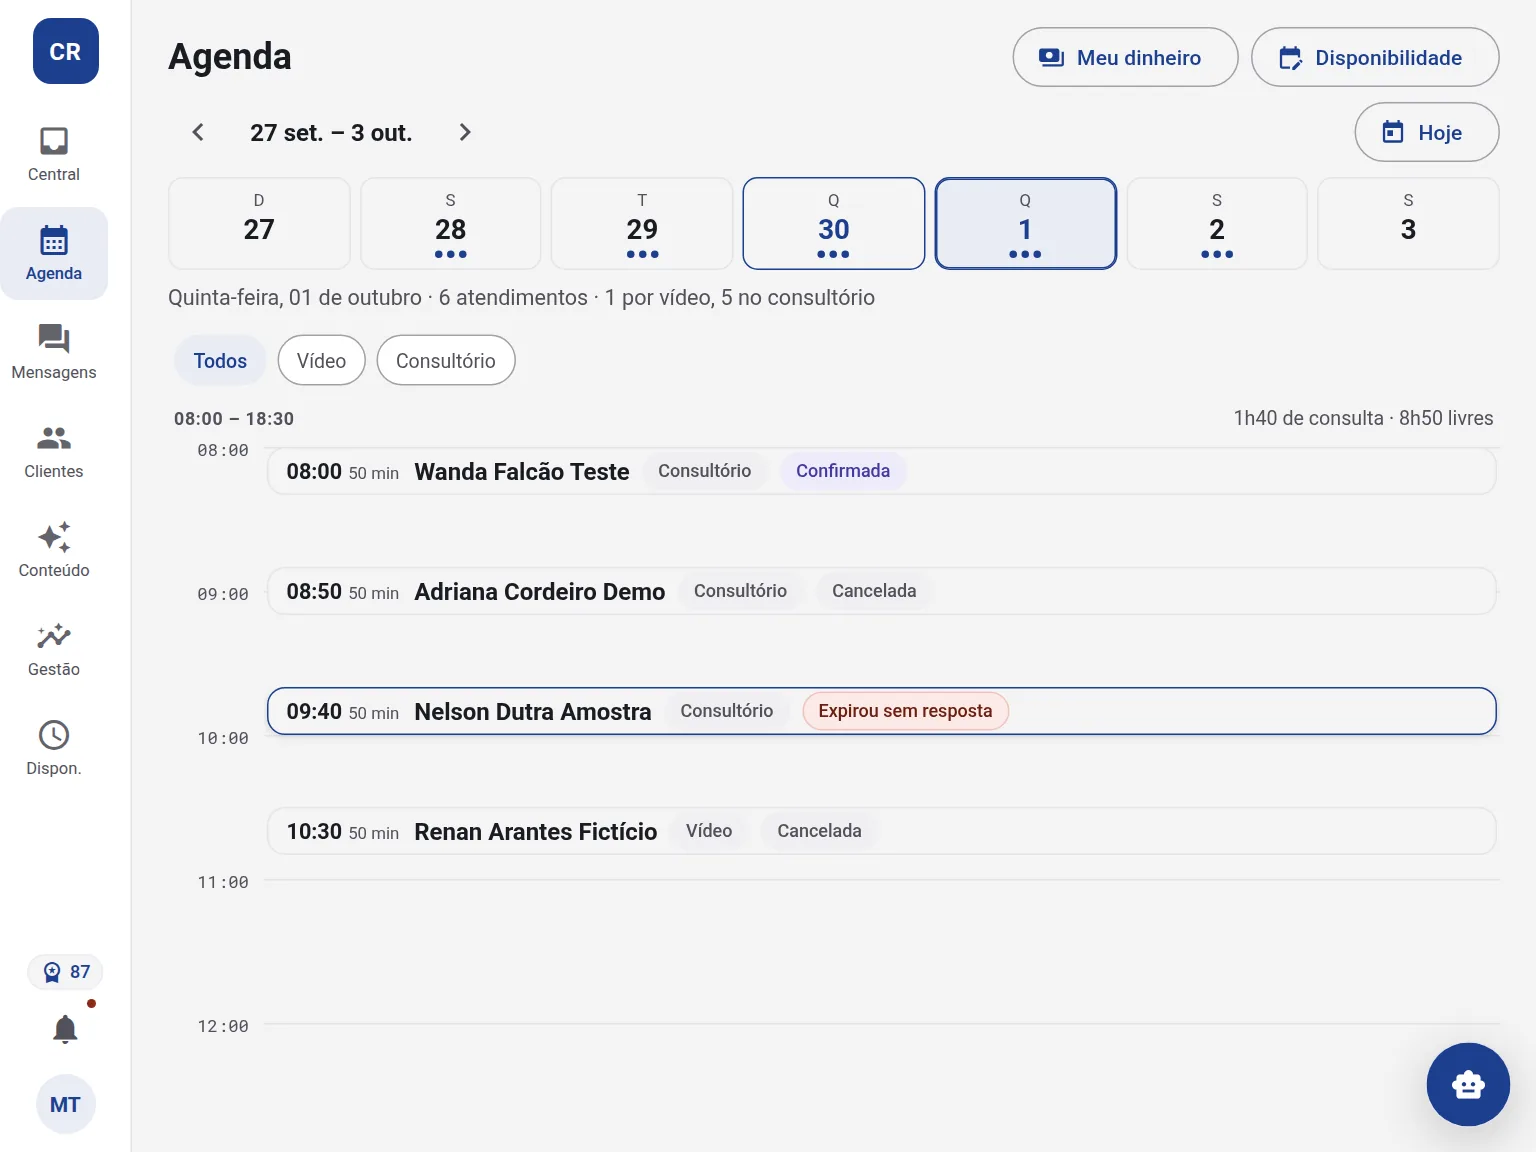Open Adriana Cordeiro Demo 08:50 appointment
This screenshot has height=1152, width=1536.
882,591
